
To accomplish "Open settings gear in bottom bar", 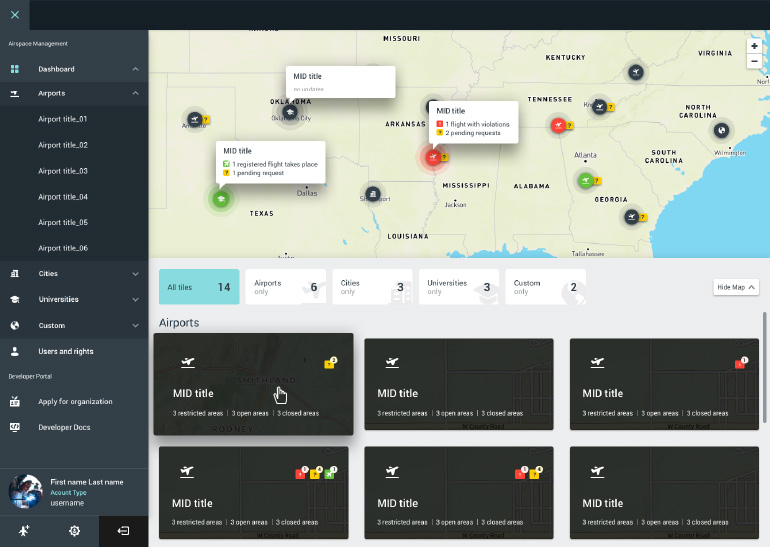I will pos(74,531).
